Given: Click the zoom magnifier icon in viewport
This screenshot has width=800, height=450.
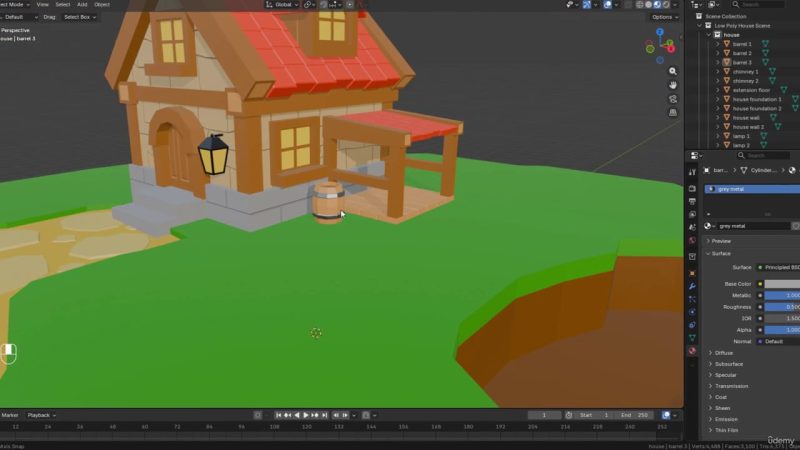Looking at the screenshot, I should (674, 69).
